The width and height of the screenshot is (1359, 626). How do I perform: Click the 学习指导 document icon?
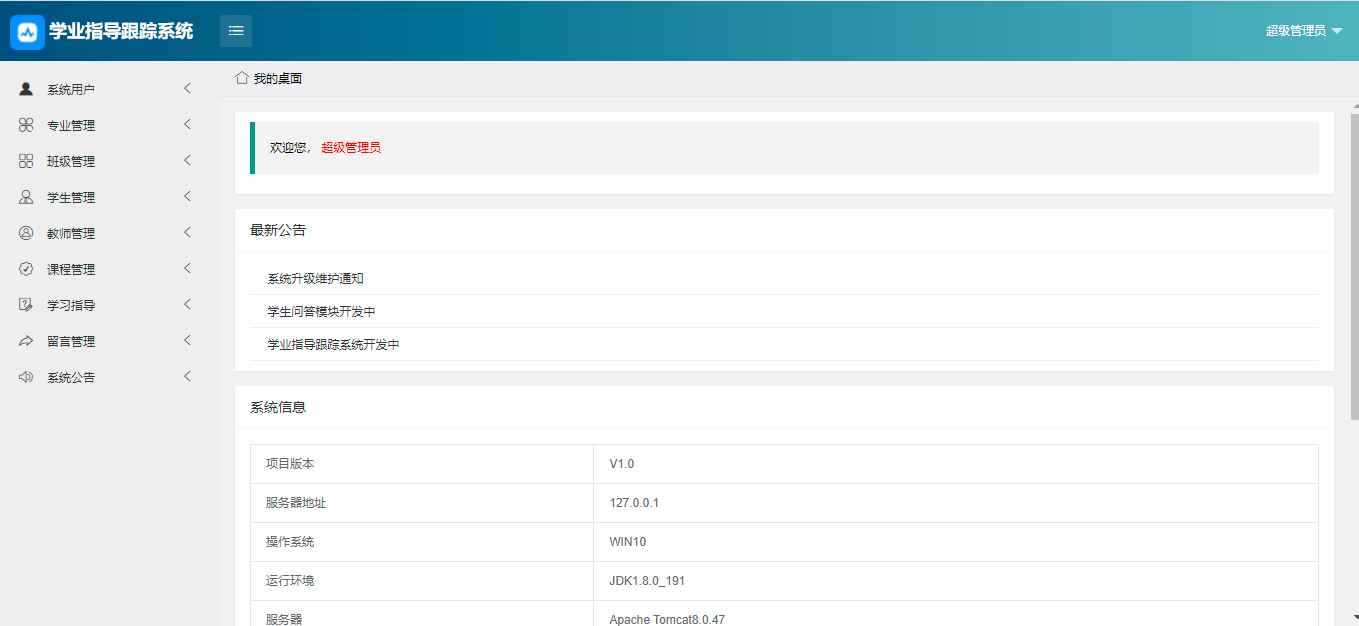click(26, 305)
